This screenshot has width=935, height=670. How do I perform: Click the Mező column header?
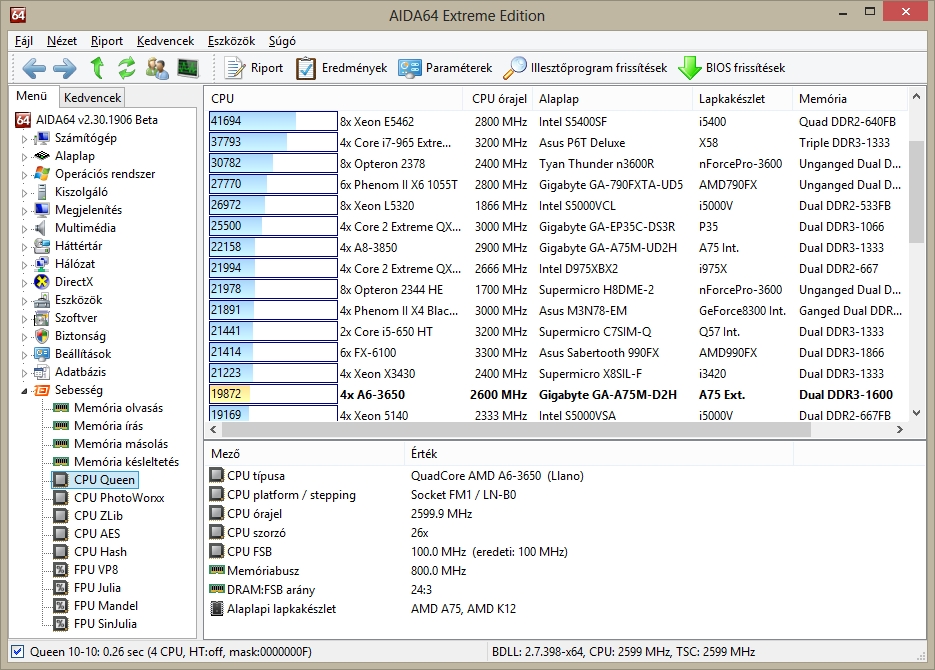pyautogui.click(x=305, y=454)
